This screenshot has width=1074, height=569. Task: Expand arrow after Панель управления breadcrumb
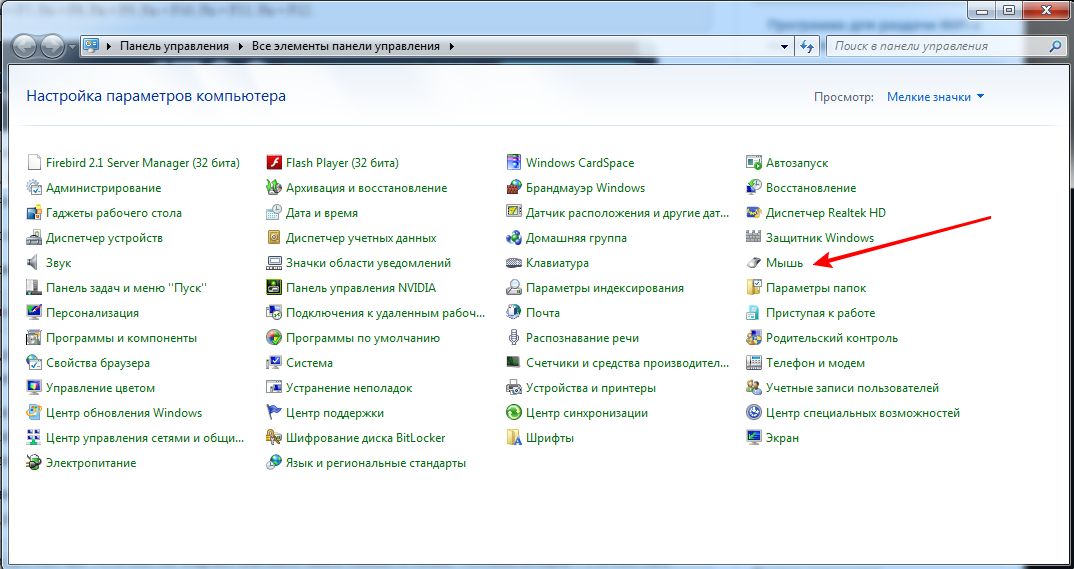[240, 47]
